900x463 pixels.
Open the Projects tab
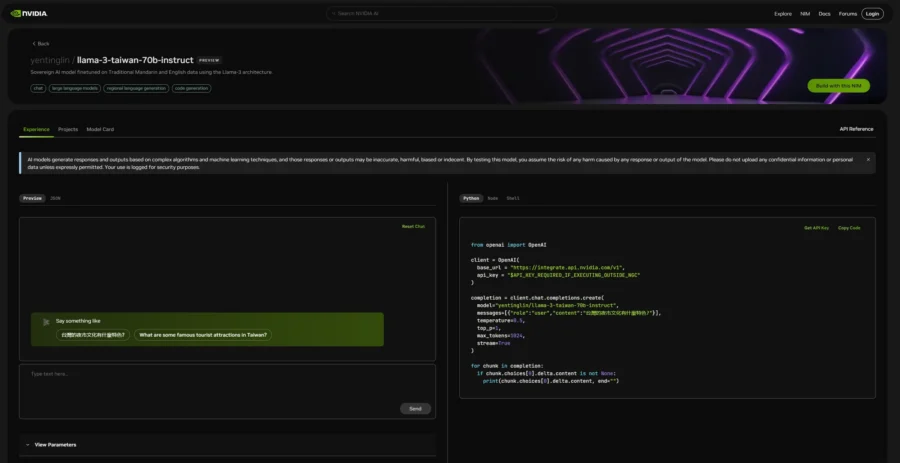coord(68,130)
